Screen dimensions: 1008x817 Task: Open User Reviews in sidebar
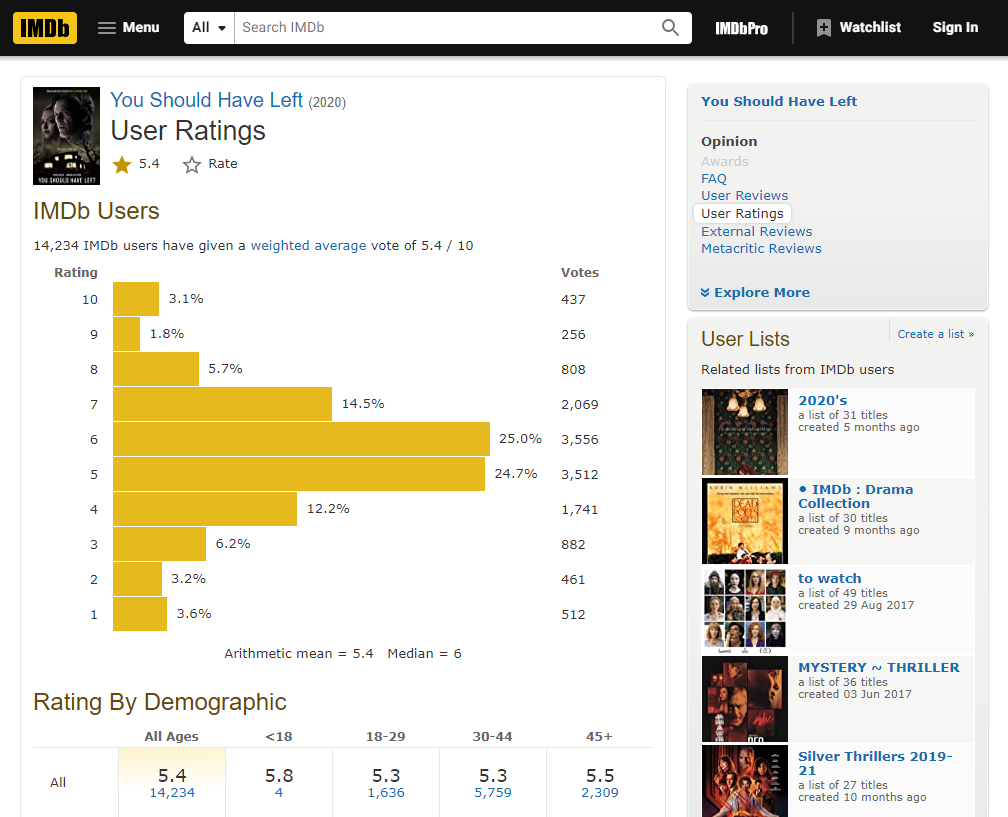click(x=744, y=195)
